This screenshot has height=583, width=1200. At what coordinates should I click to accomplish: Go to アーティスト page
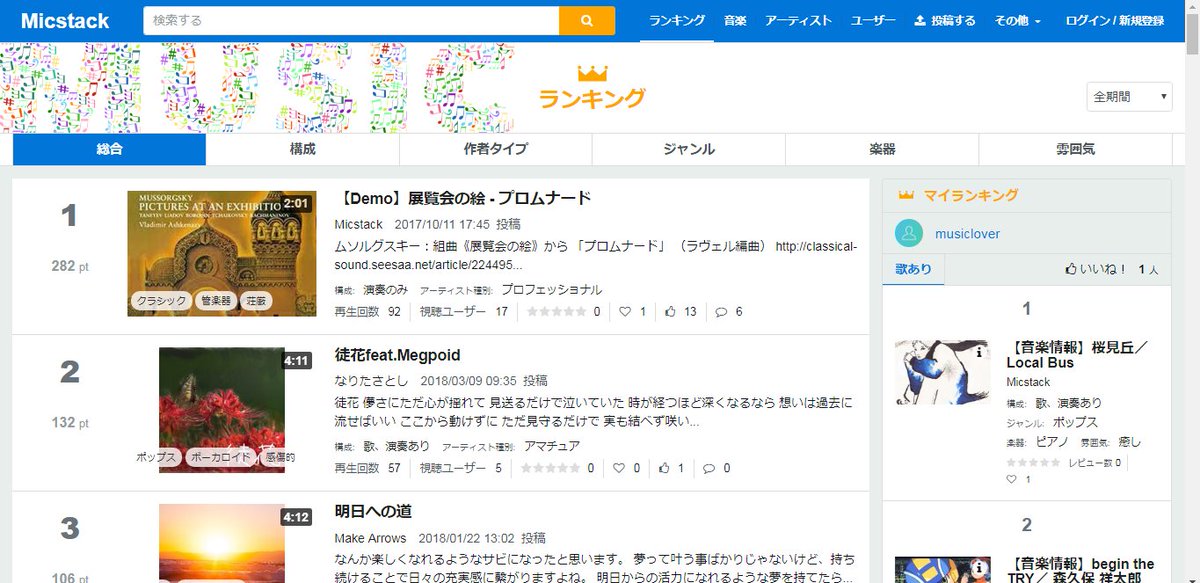798,20
